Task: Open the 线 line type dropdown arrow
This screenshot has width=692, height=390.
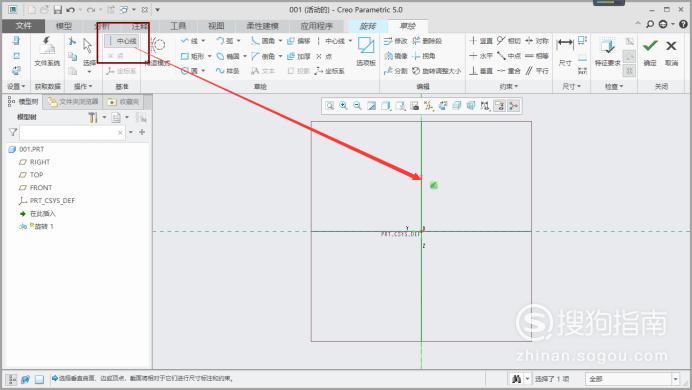Action: 203,41
